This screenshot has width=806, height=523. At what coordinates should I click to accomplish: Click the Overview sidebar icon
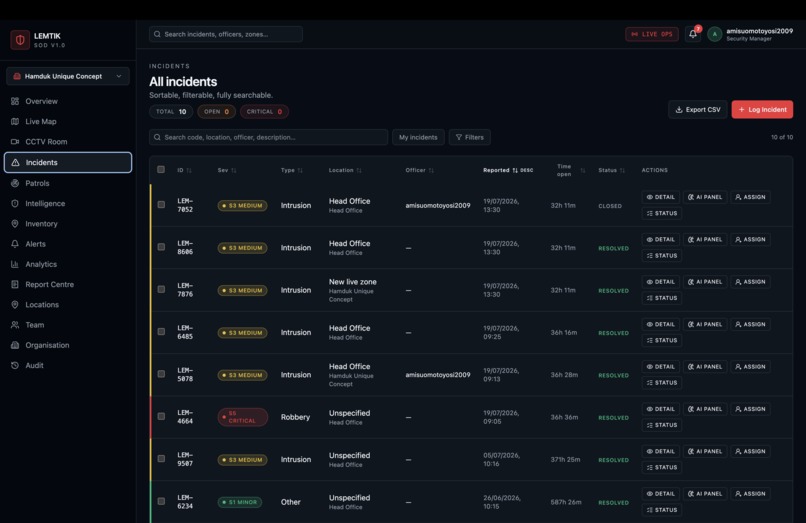point(15,101)
